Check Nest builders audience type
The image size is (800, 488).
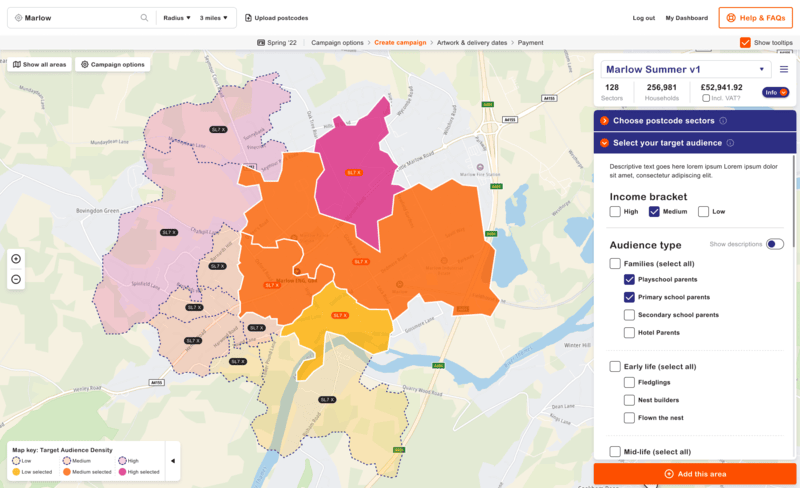click(630, 400)
